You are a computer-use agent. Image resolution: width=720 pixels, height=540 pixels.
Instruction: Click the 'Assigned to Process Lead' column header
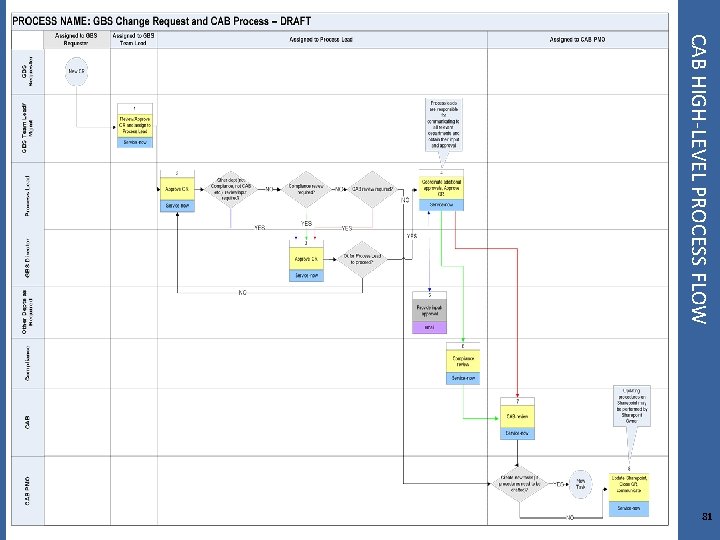point(321,39)
